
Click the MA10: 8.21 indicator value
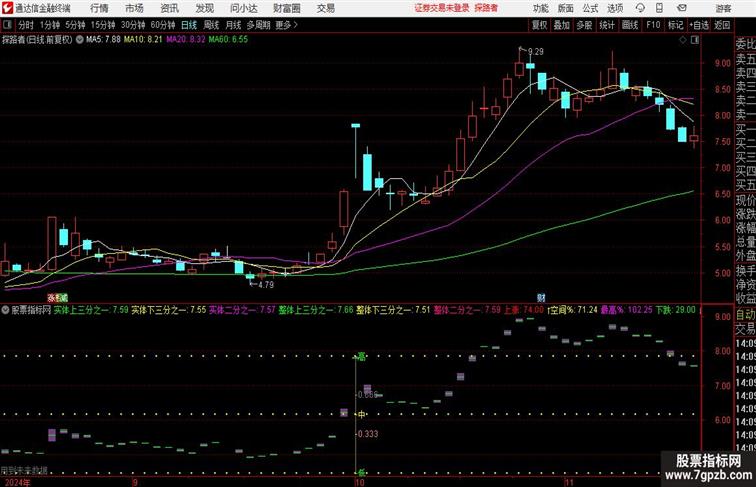click(143, 40)
